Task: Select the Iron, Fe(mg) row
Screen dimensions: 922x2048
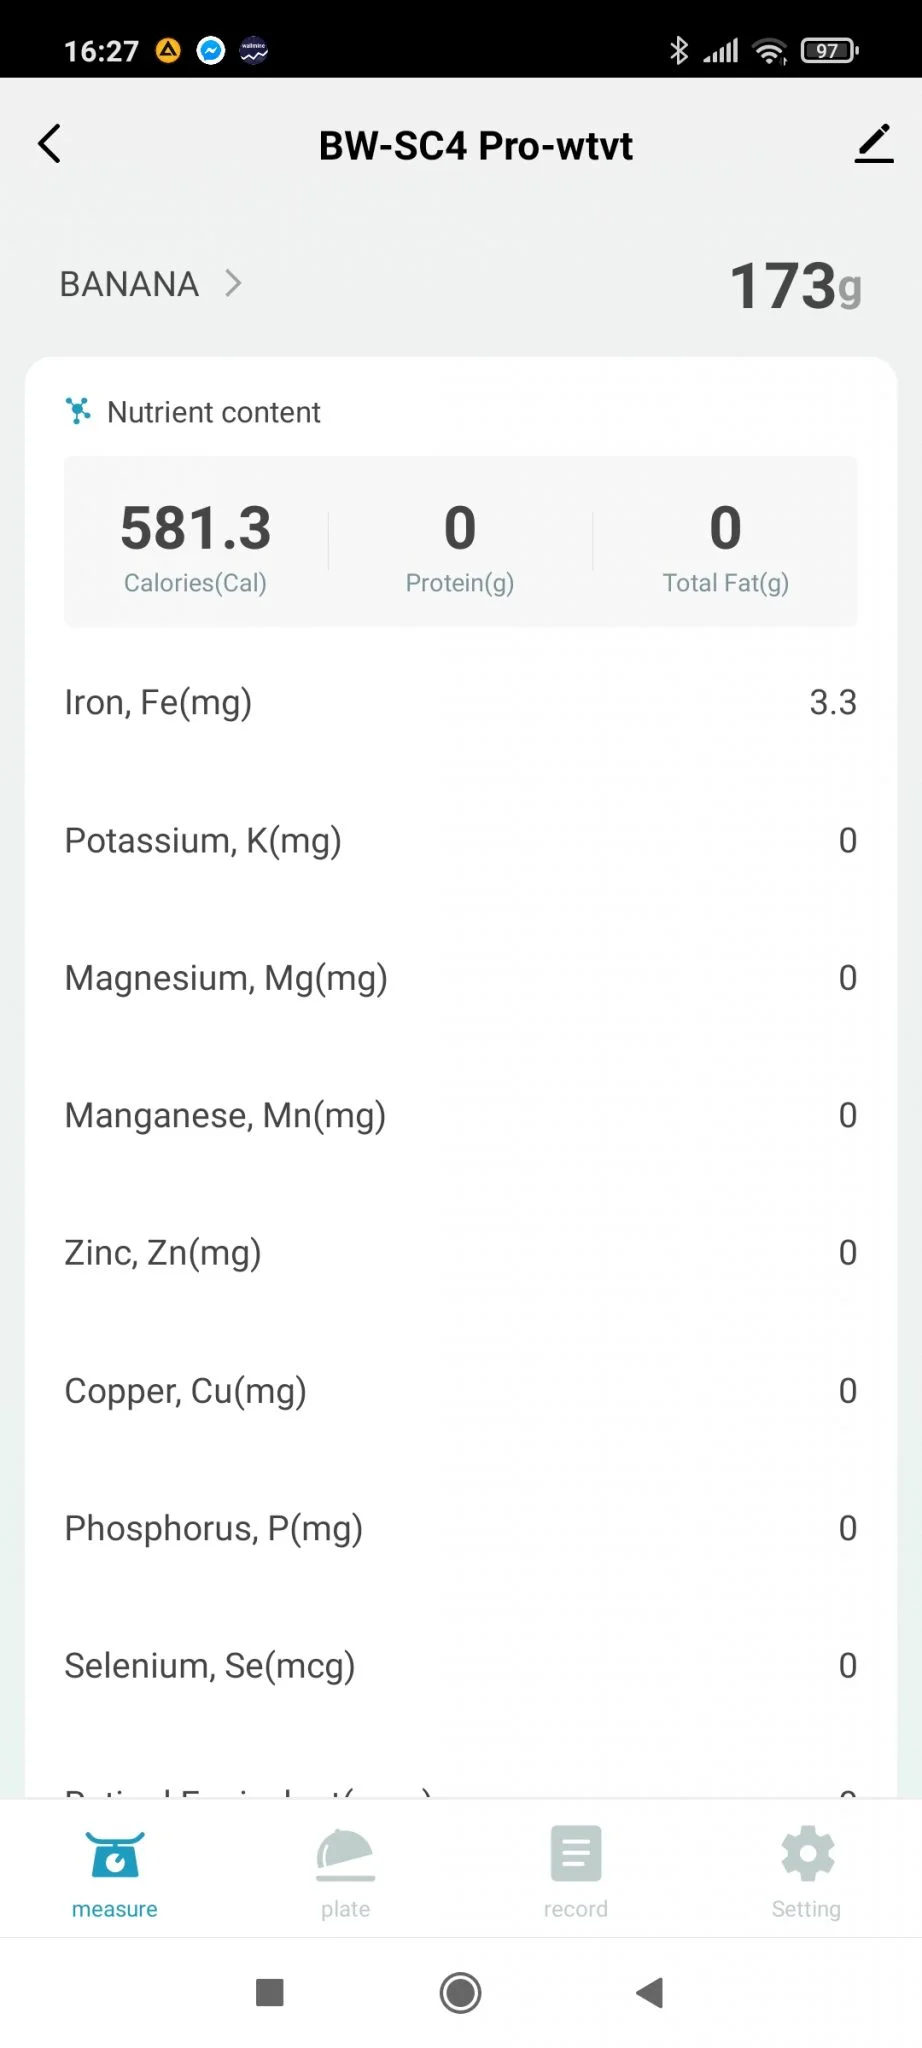Action: (460, 703)
